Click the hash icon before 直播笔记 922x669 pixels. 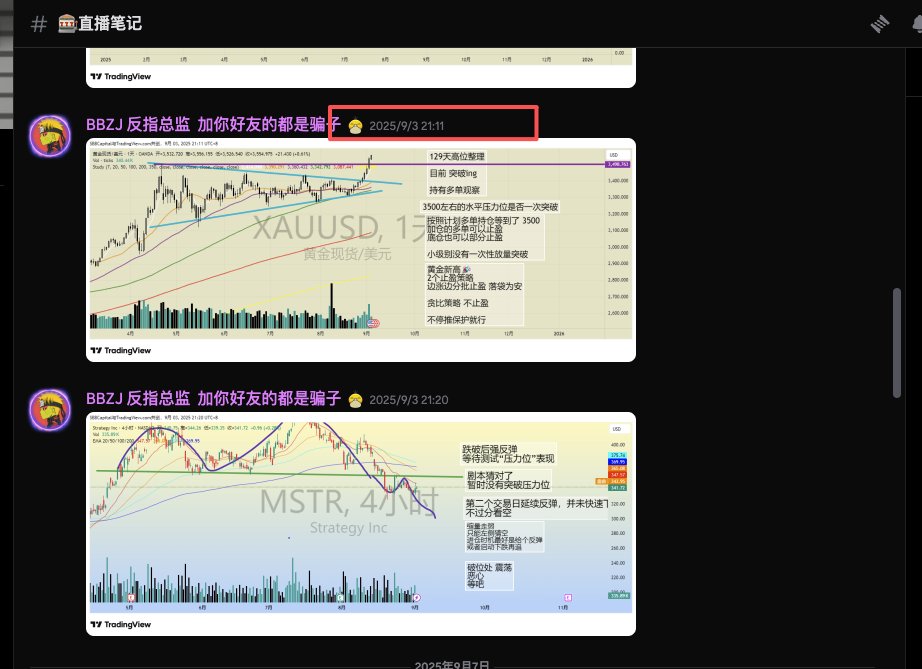pyautogui.click(x=39, y=24)
